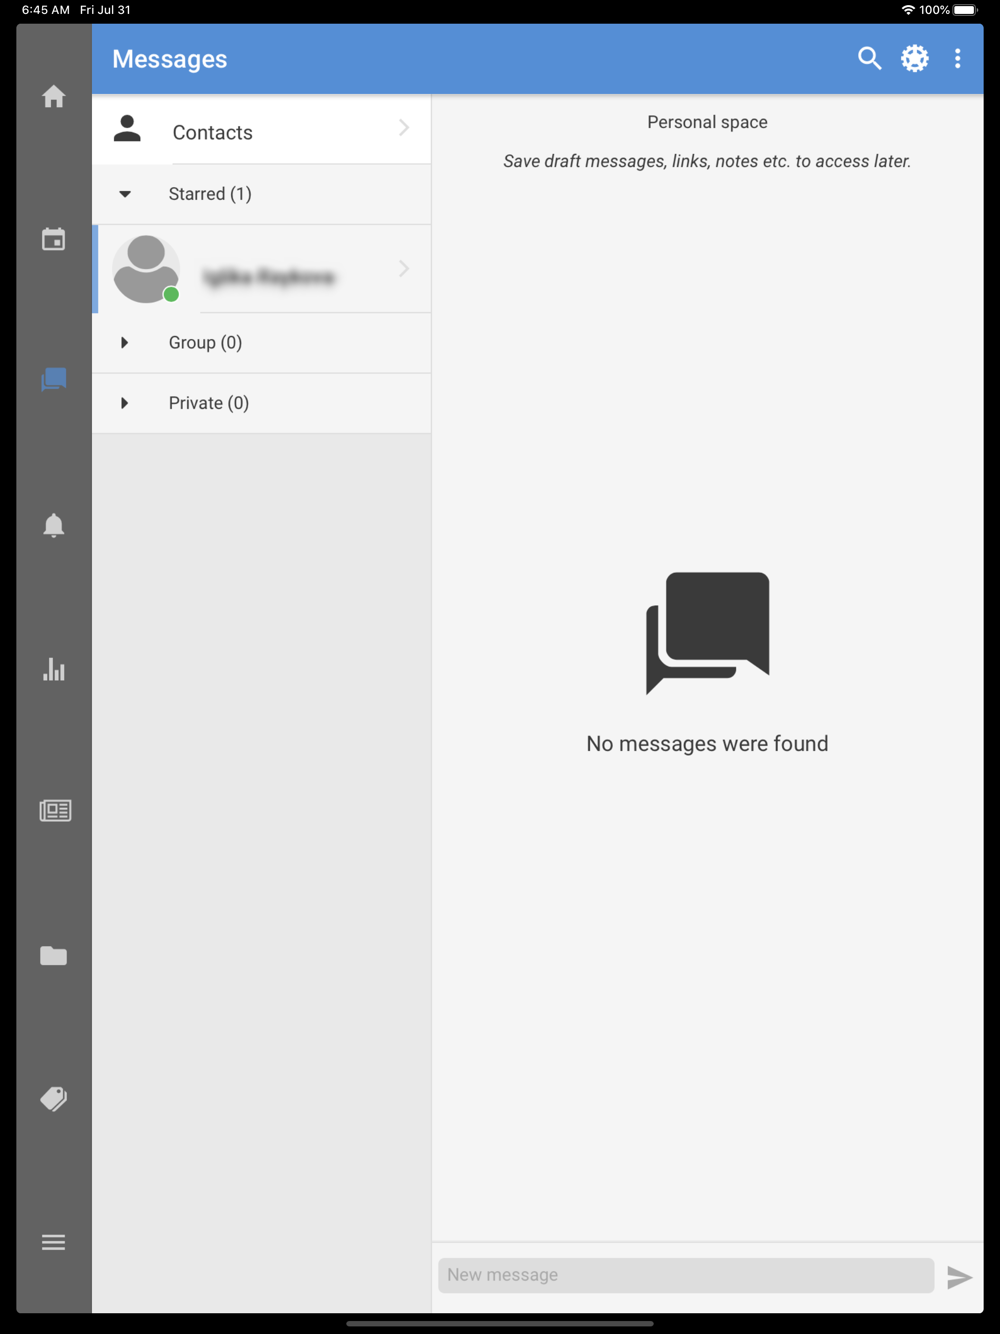Open message settings gear icon
1000x1334 pixels.
tap(915, 58)
